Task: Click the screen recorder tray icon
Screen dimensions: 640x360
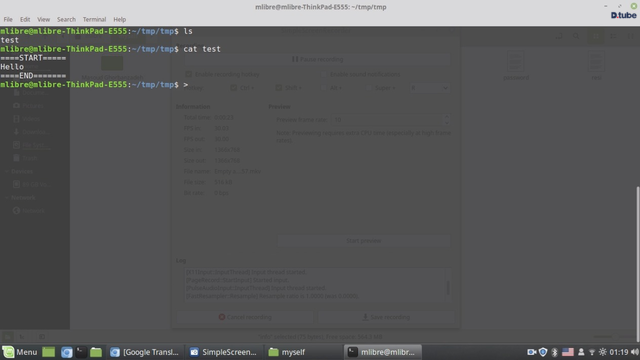Action: (531, 352)
